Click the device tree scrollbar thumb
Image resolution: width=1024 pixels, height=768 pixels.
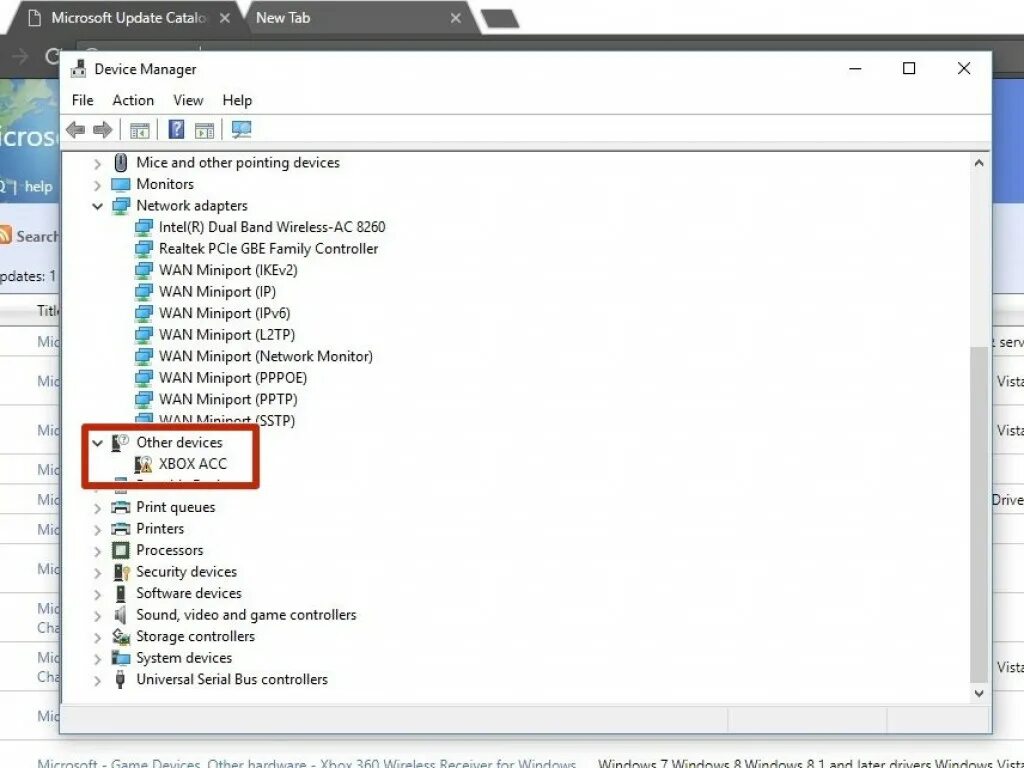click(978, 515)
